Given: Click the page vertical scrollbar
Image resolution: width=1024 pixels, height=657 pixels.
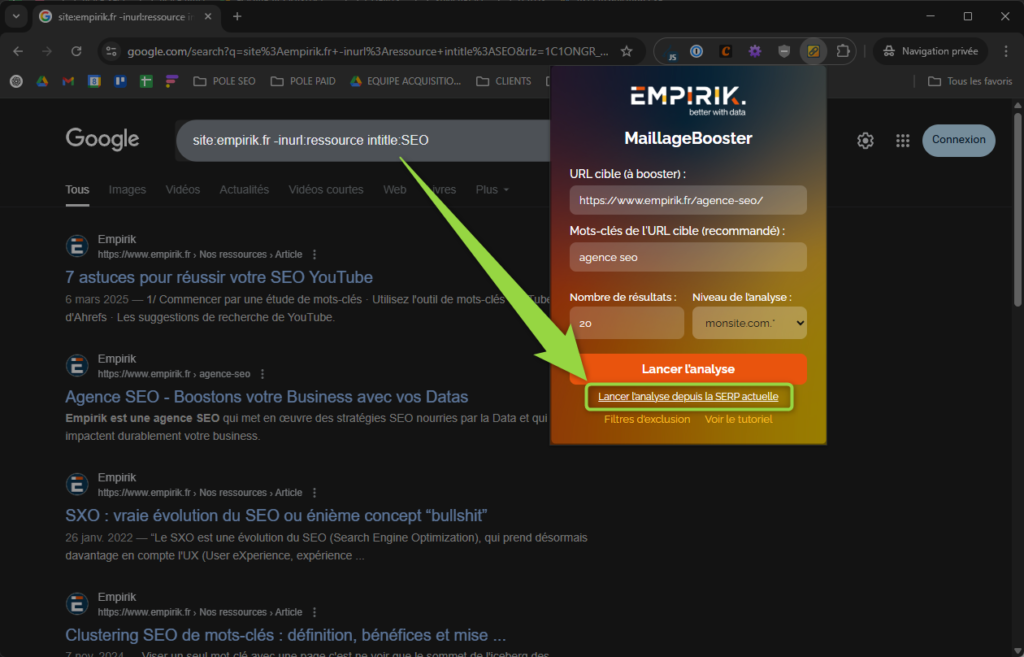Looking at the screenshot, I should tap(1017, 209).
